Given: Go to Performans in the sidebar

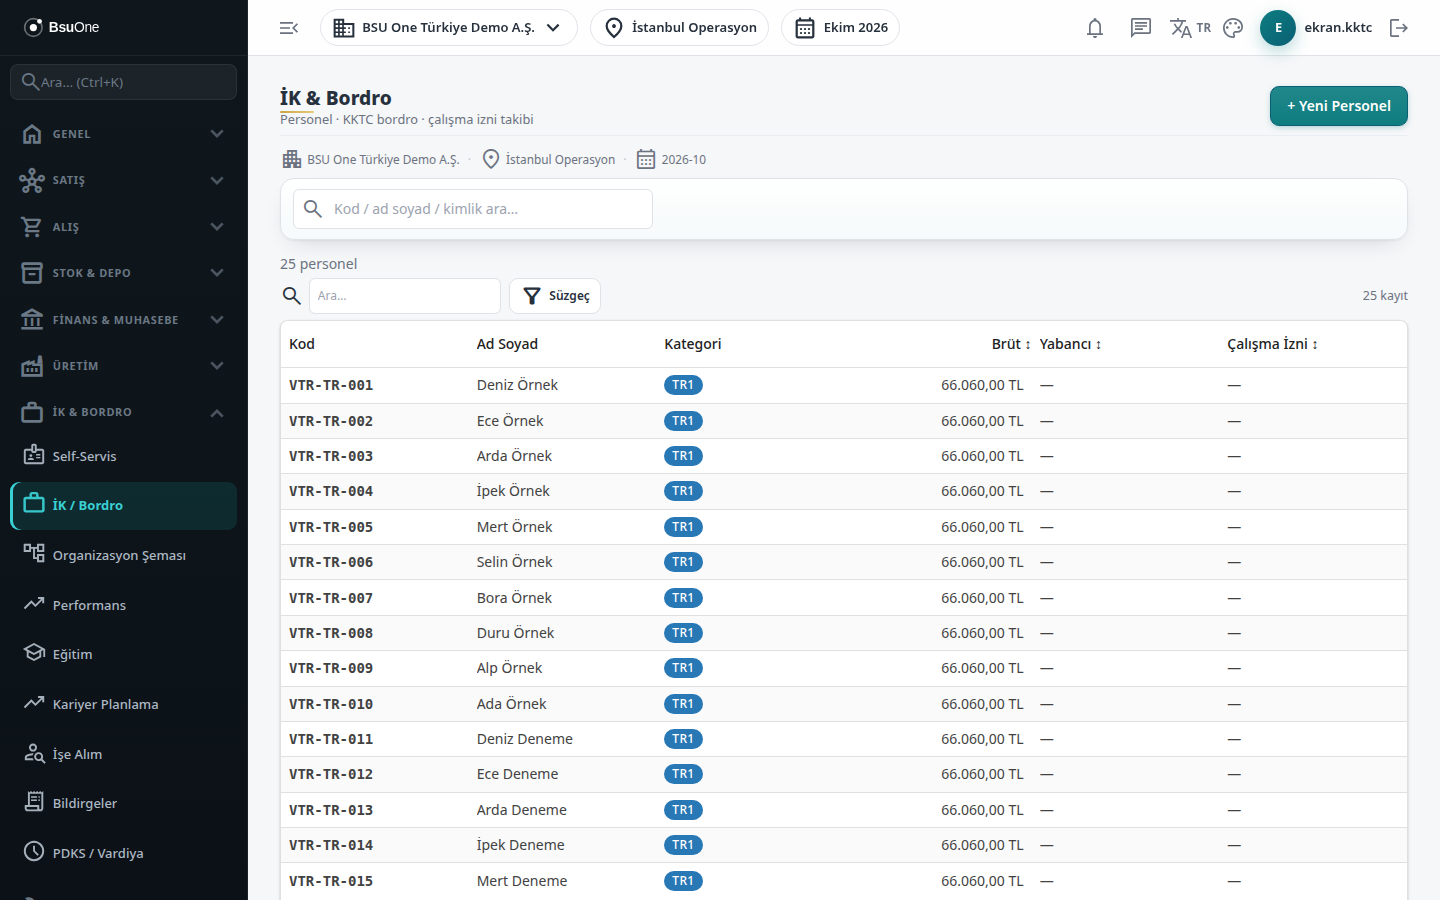Looking at the screenshot, I should click(x=124, y=605).
